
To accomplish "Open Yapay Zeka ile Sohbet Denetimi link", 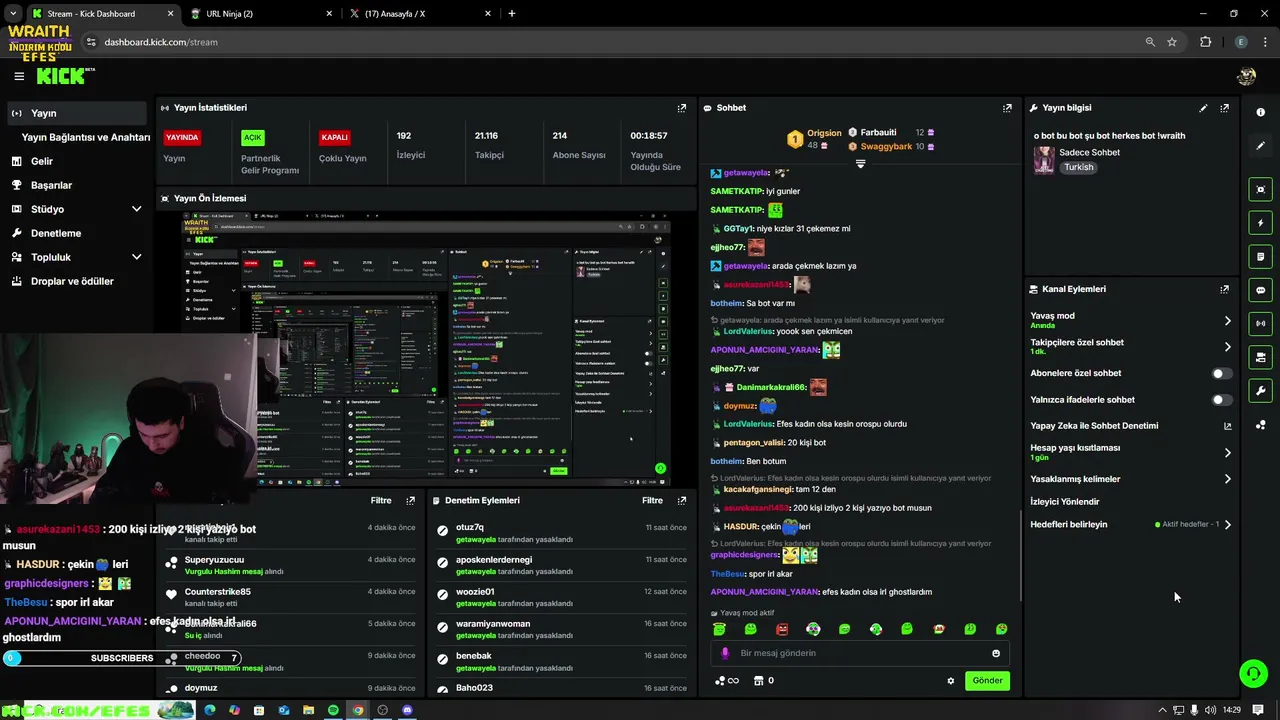I will point(1130,426).
